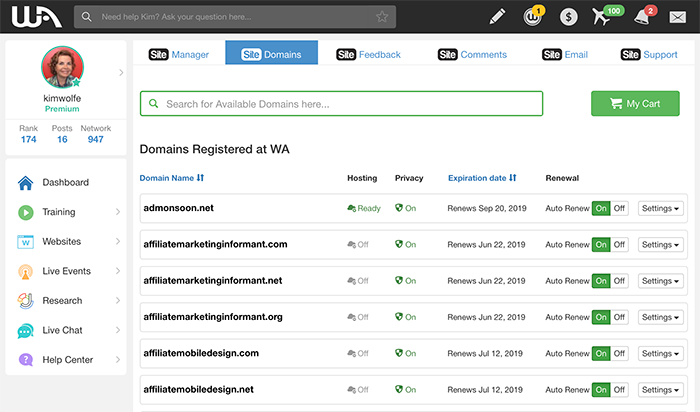Turn off auto renew for affiliatemarketinginformant.net
700x412 pixels.
[x=619, y=281]
